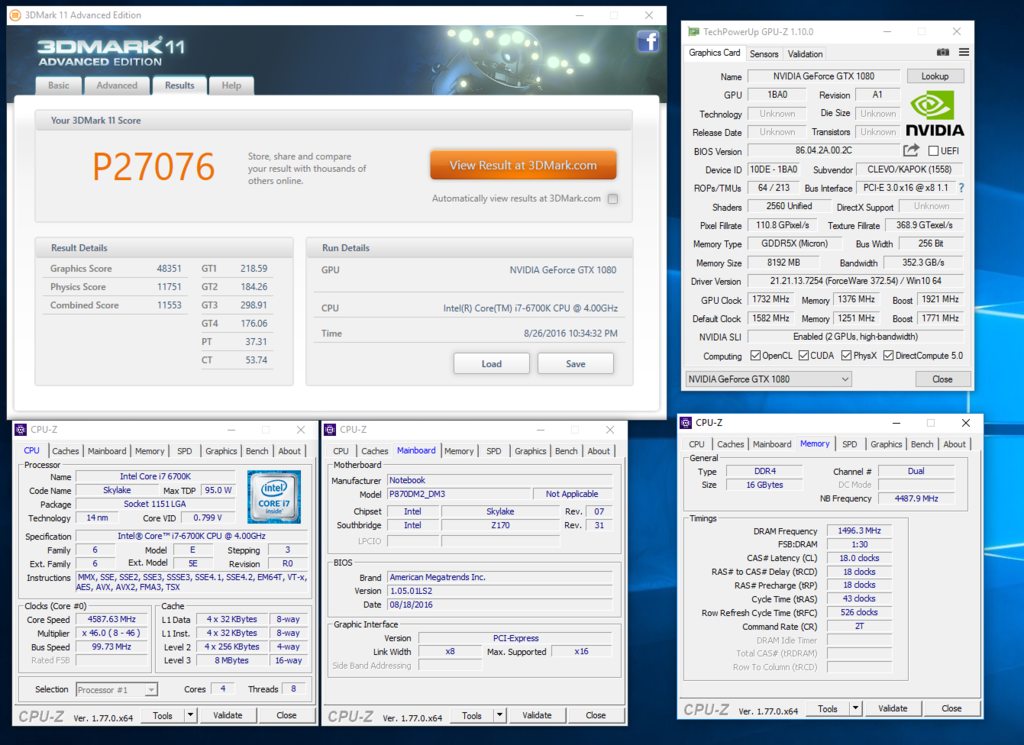
Task: Enable automatically view results at 3DMark.com
Action: (x=613, y=199)
